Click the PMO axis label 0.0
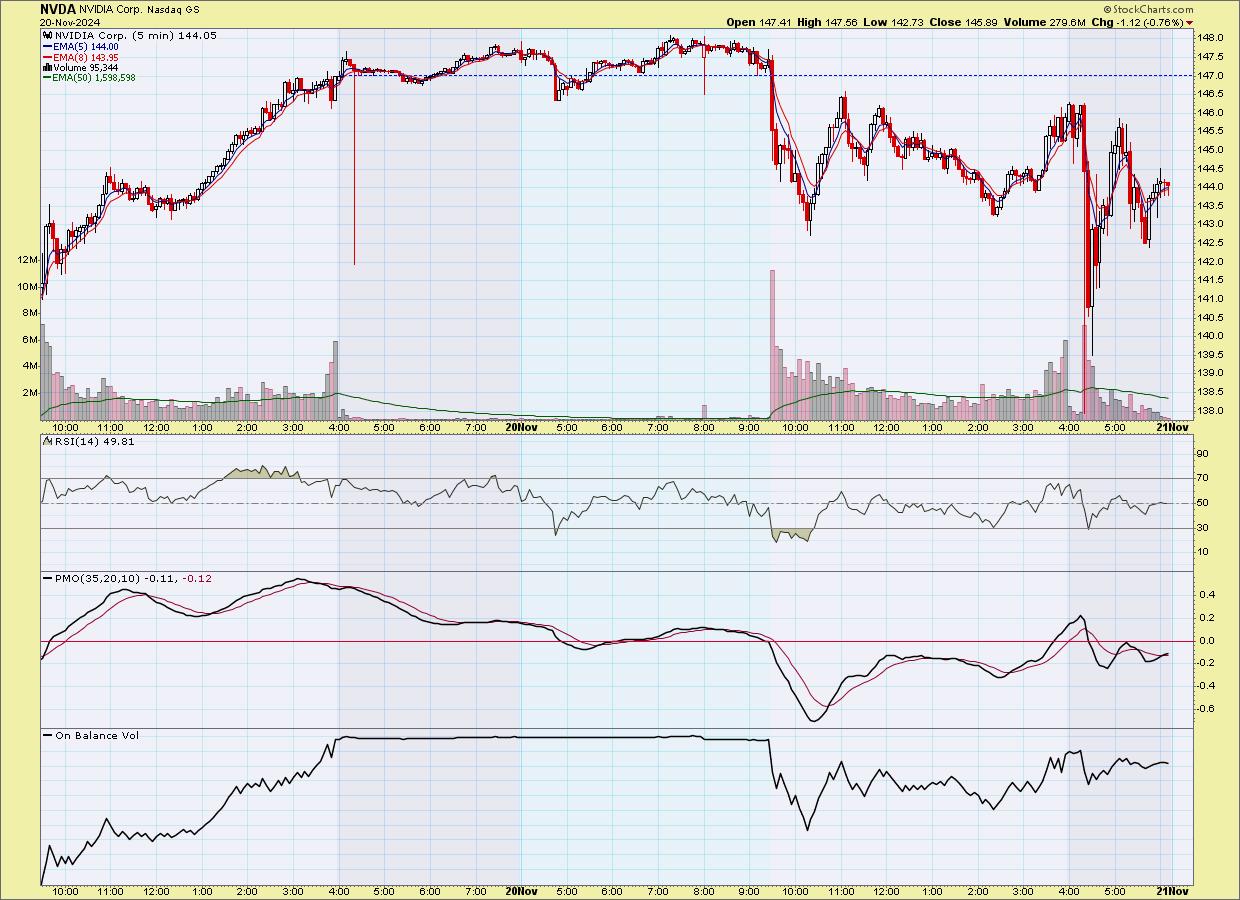 (1207, 641)
